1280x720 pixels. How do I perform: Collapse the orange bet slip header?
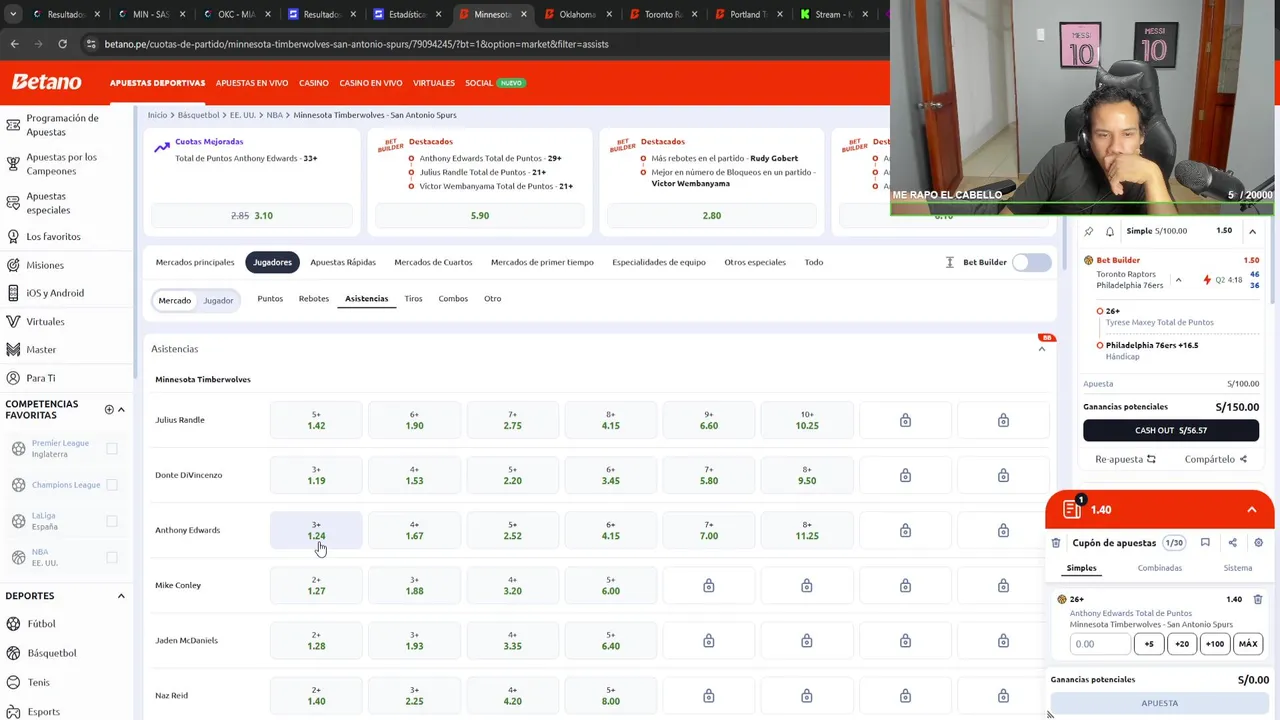1251,510
